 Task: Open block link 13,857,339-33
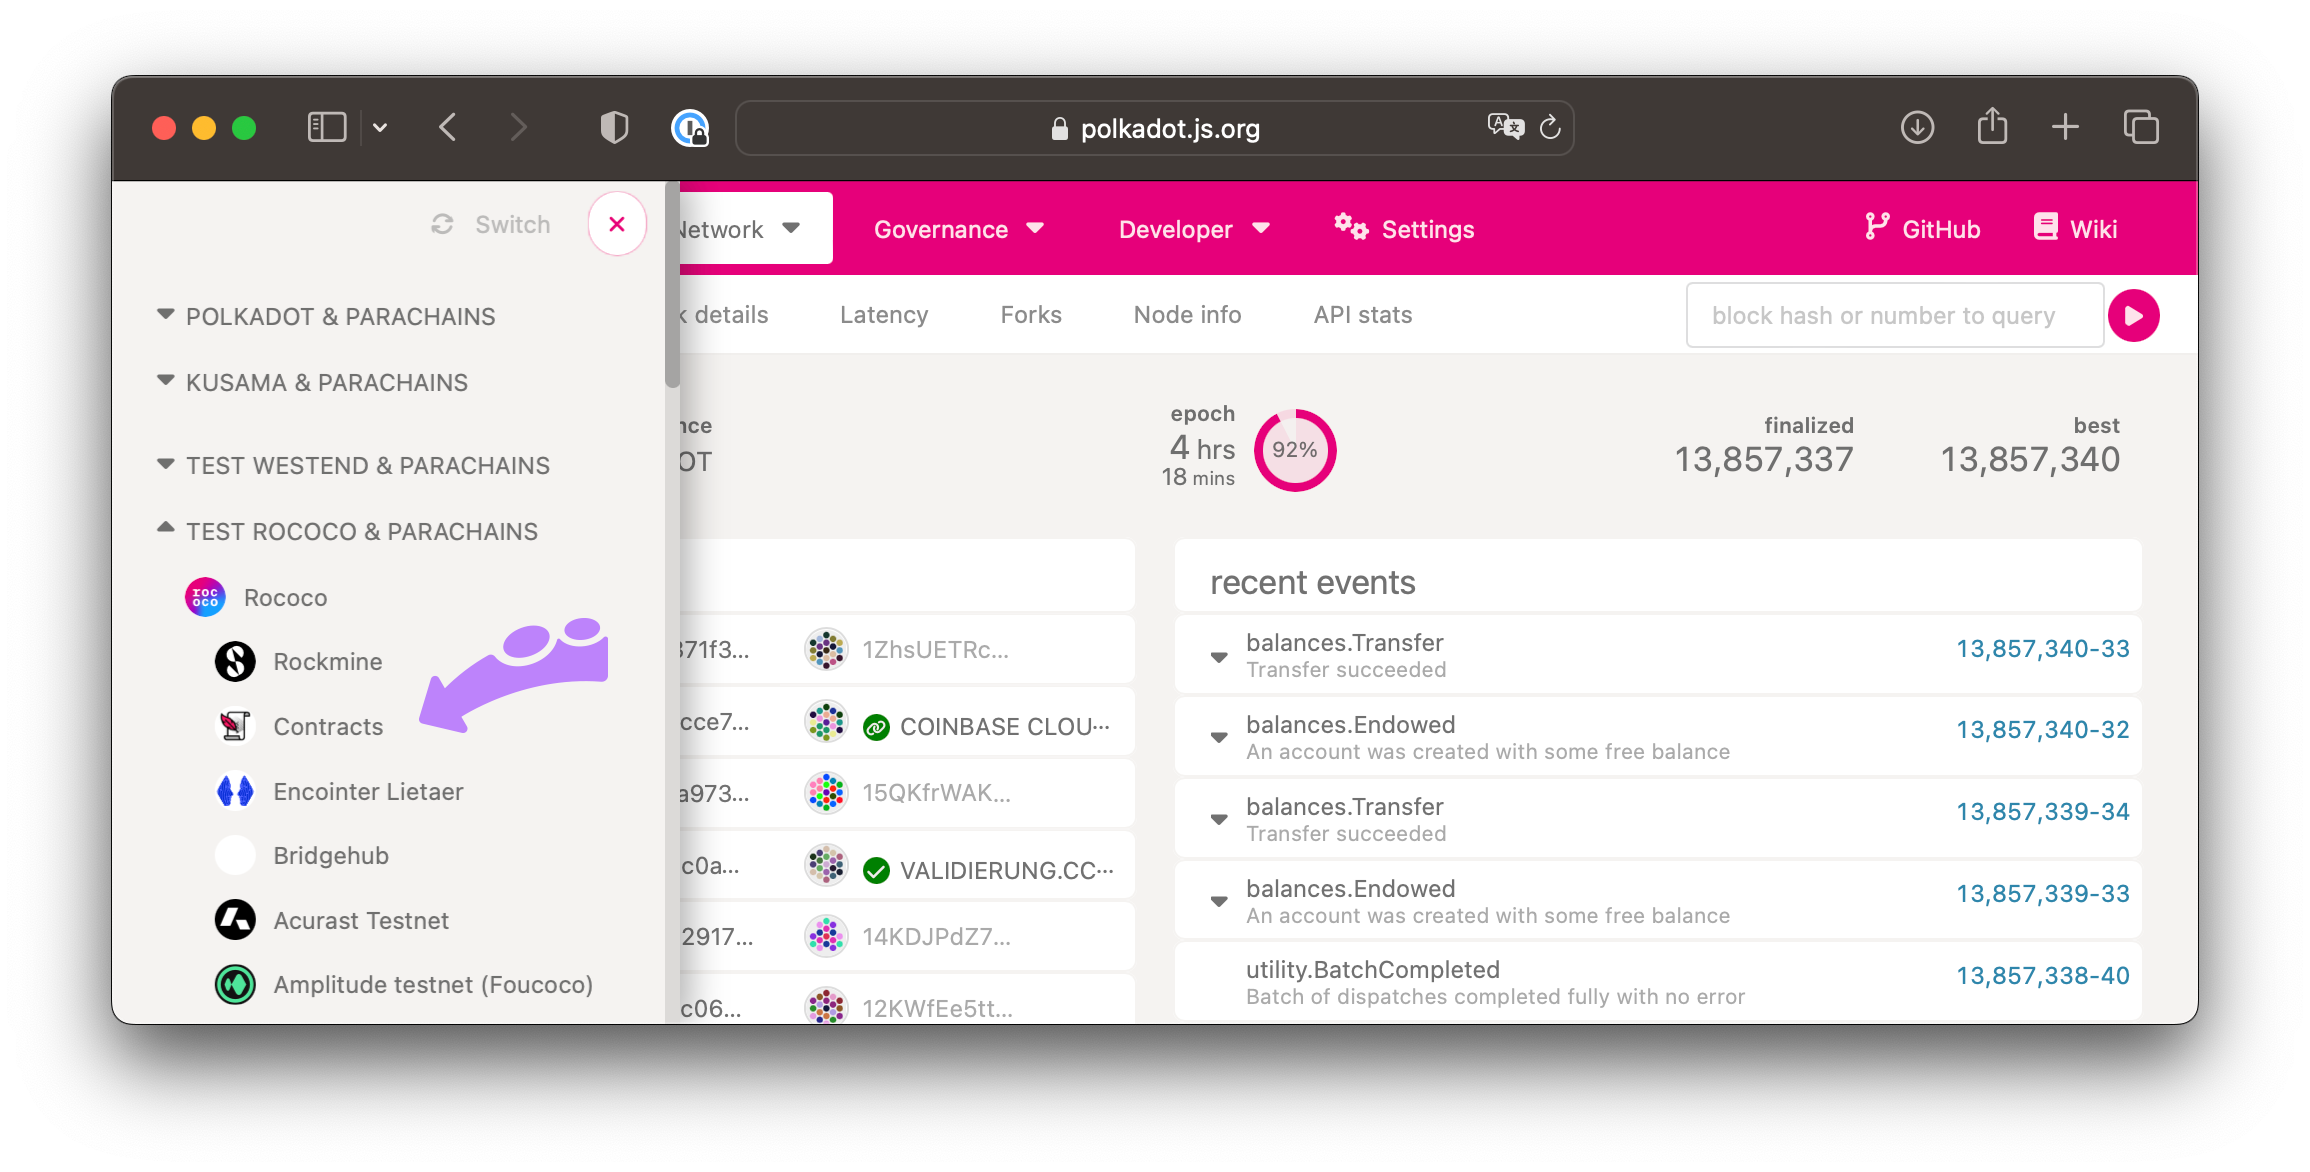(2043, 894)
